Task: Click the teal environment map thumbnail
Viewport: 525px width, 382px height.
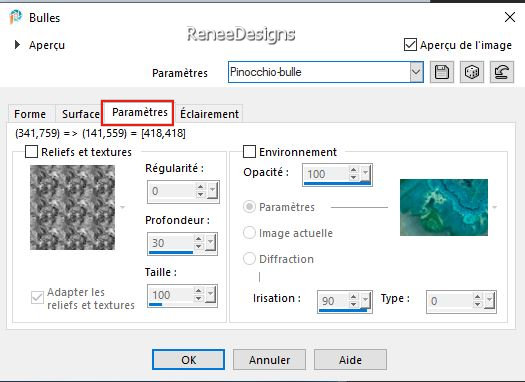Action: (x=444, y=207)
